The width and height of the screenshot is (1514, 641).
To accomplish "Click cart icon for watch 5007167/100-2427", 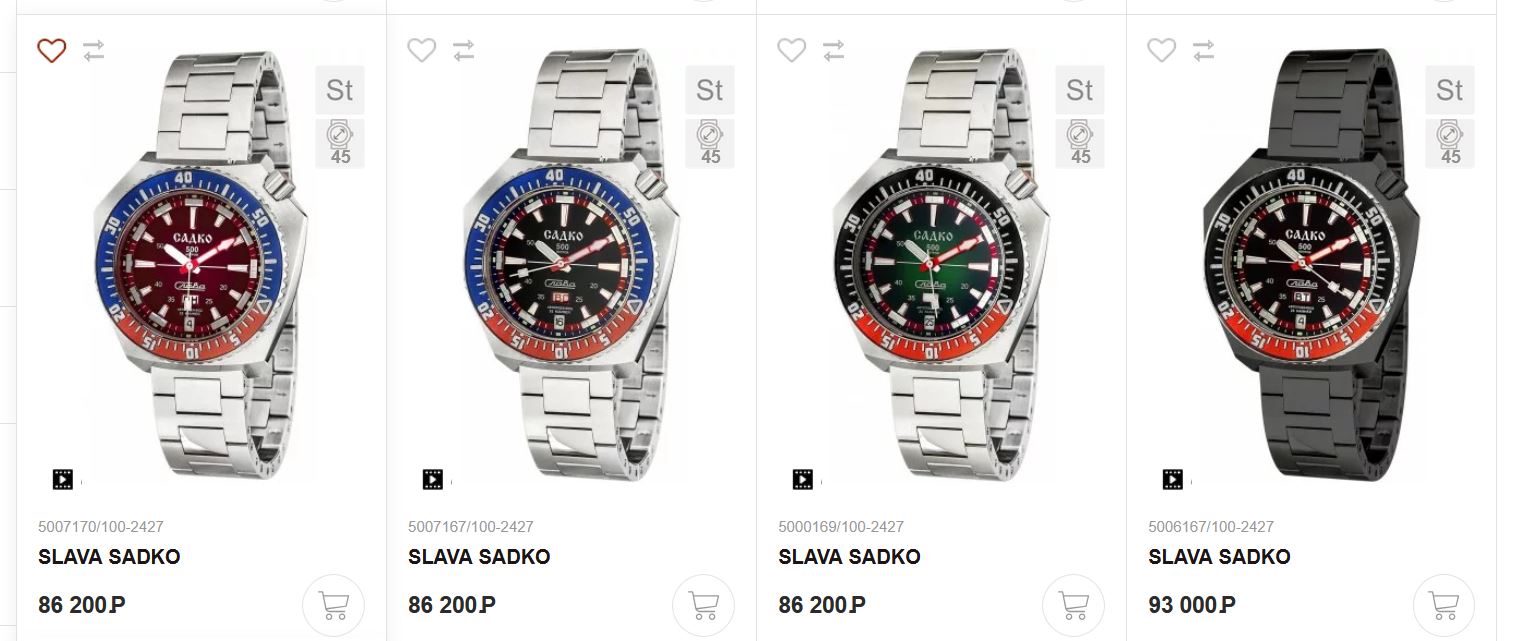I will pyautogui.click(x=703, y=605).
